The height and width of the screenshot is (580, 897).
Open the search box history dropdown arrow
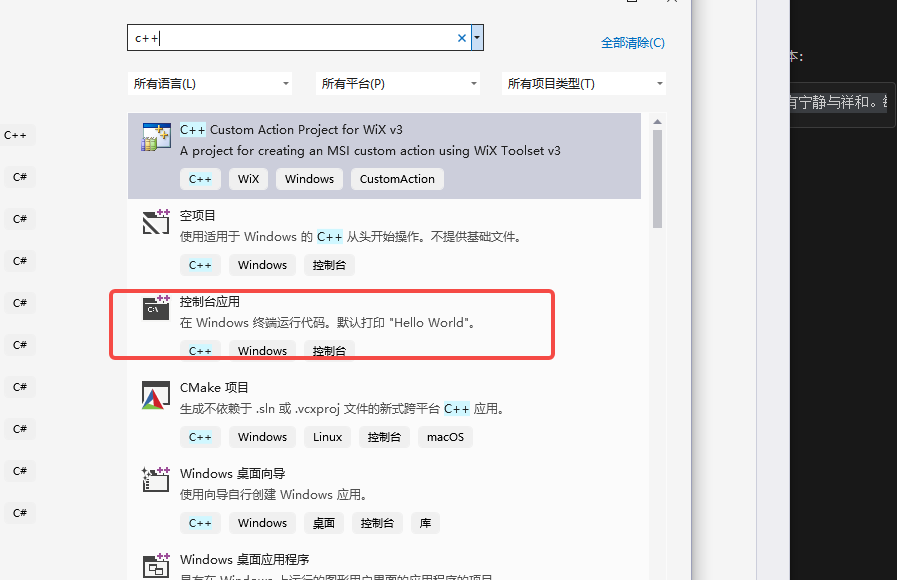[477, 38]
